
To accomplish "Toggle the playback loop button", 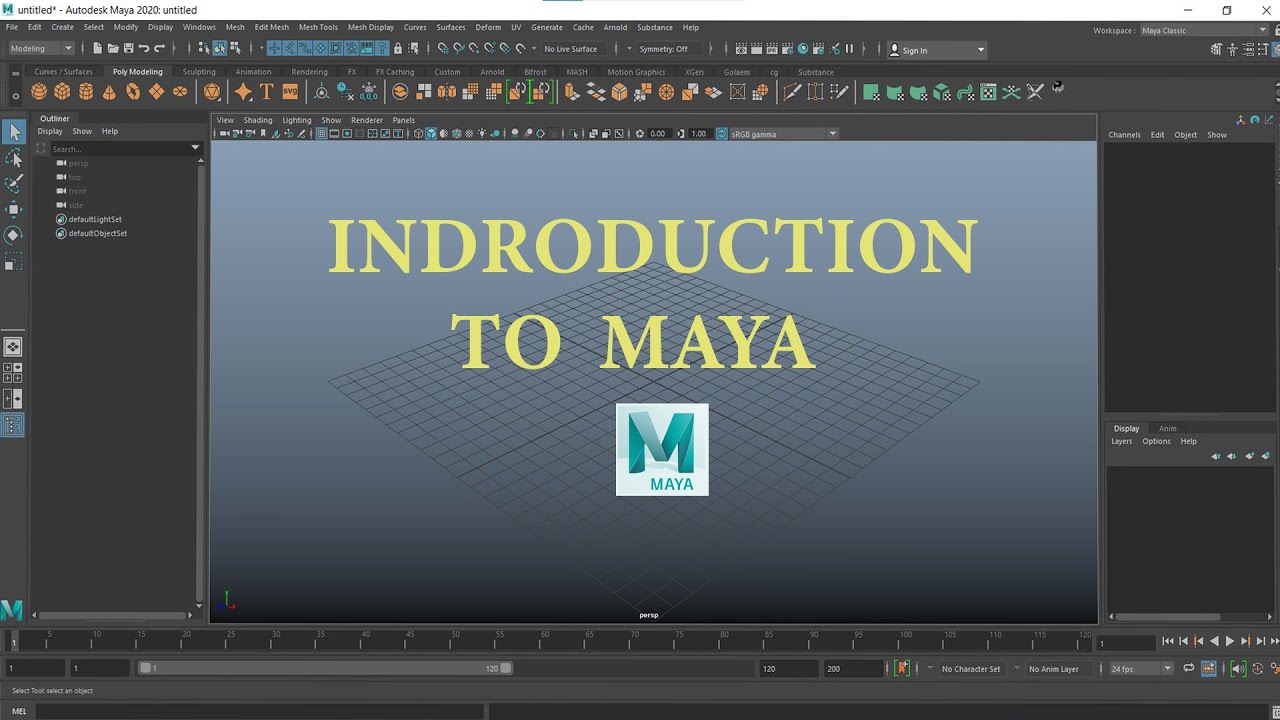I will tap(1189, 668).
